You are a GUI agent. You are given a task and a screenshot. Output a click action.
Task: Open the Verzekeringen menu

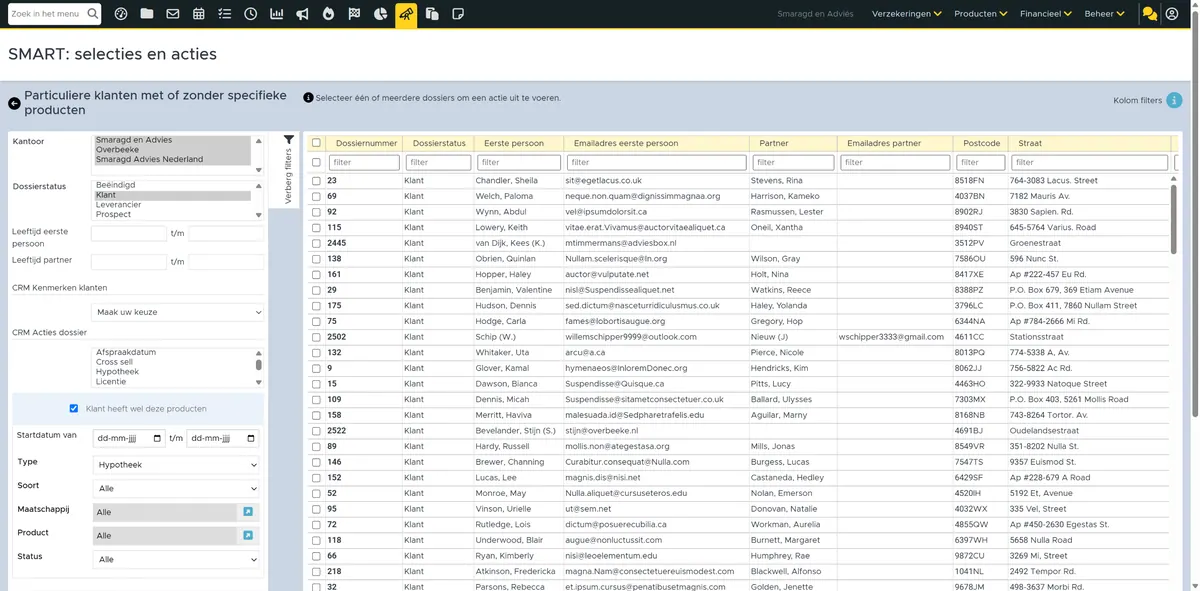[906, 14]
